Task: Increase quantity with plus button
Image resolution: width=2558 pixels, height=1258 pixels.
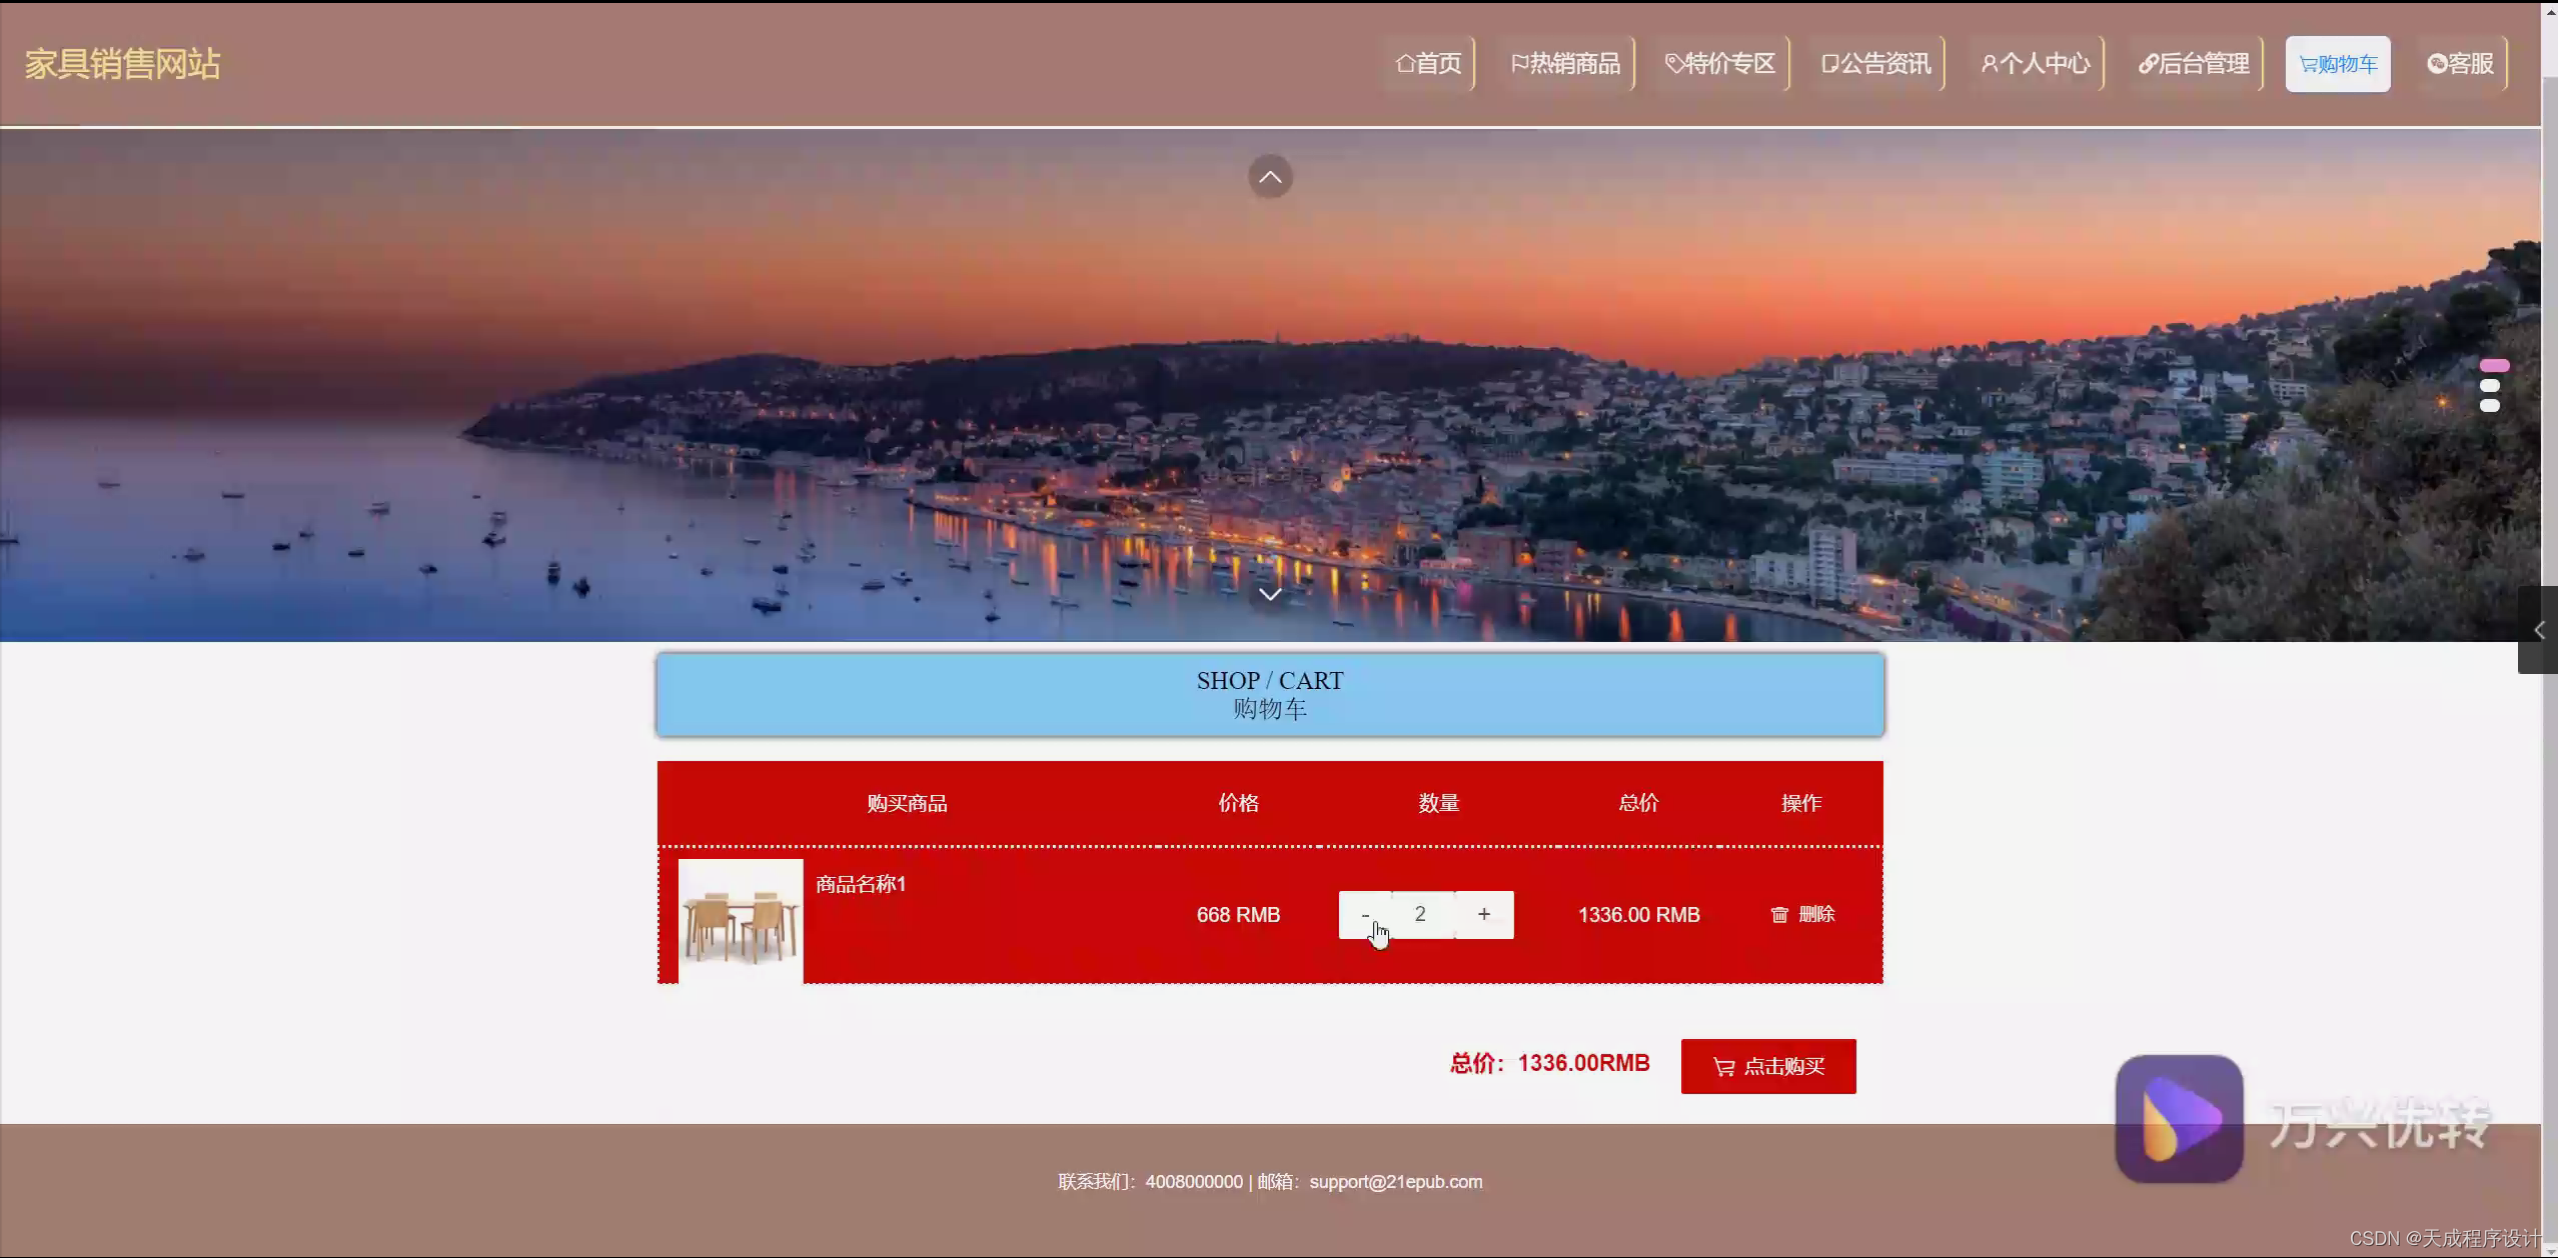Action: click(x=1484, y=915)
